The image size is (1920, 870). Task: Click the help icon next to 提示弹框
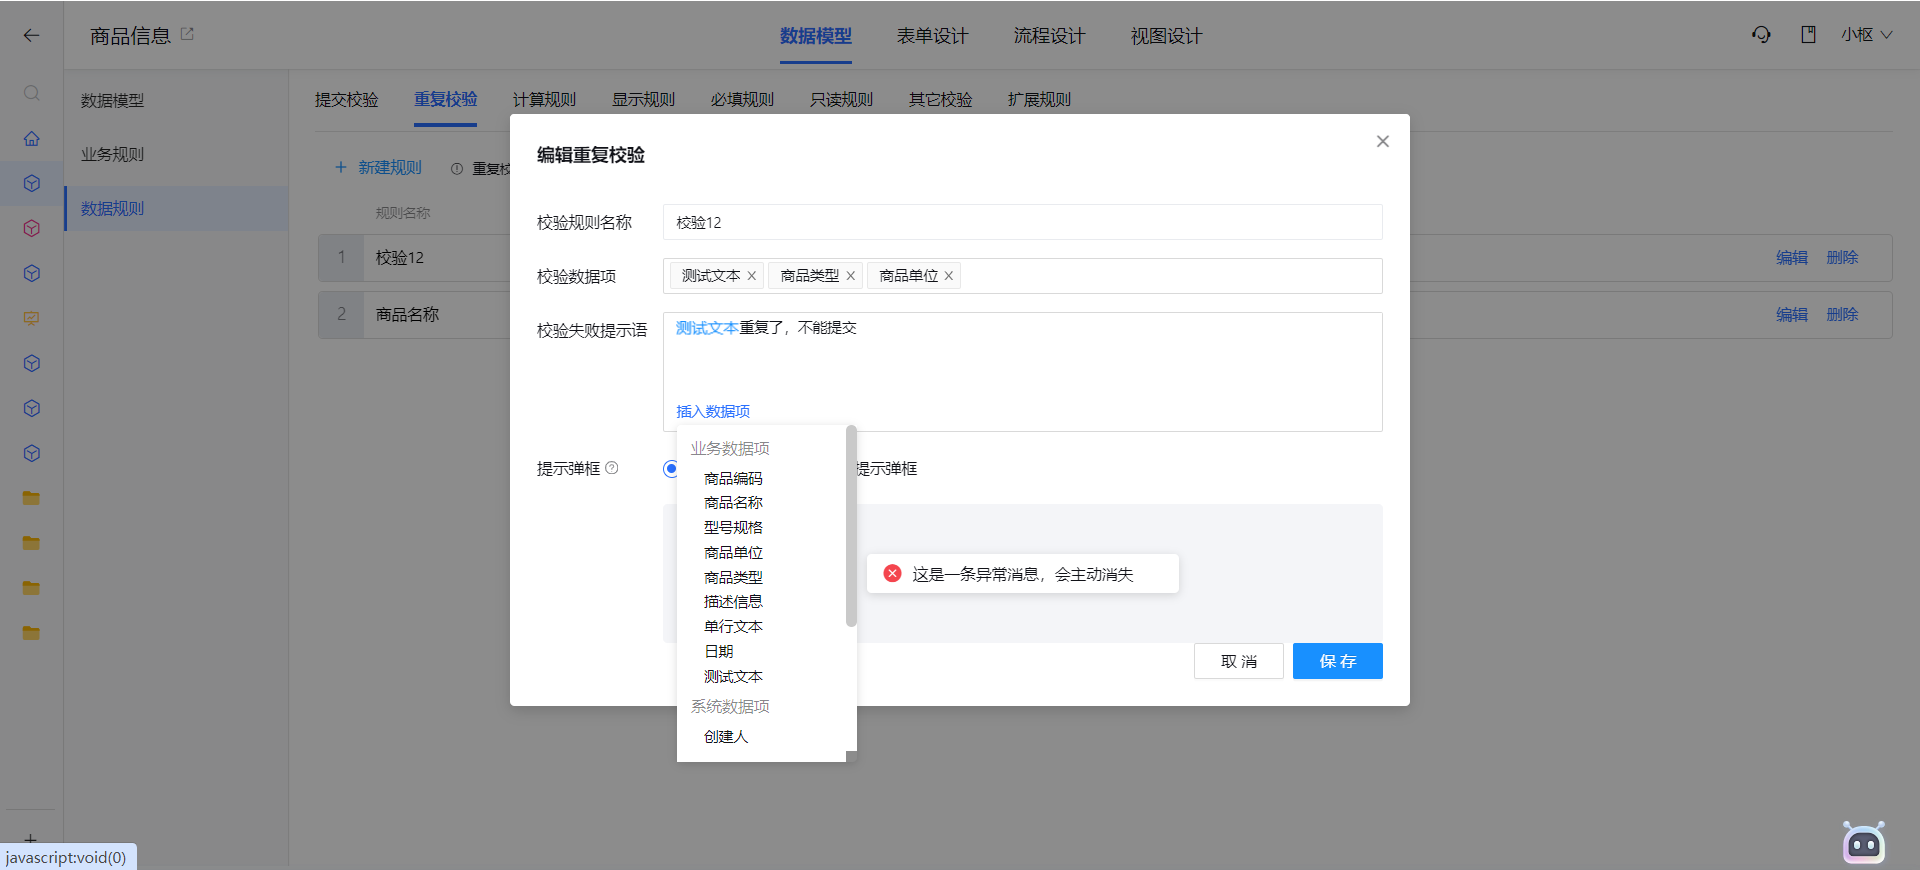point(612,468)
